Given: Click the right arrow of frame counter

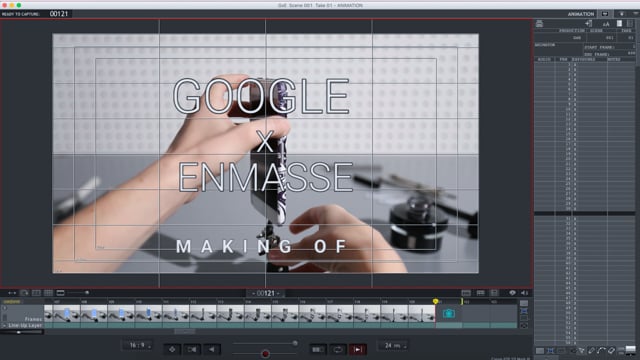Looking at the screenshot, I should click(278, 293).
